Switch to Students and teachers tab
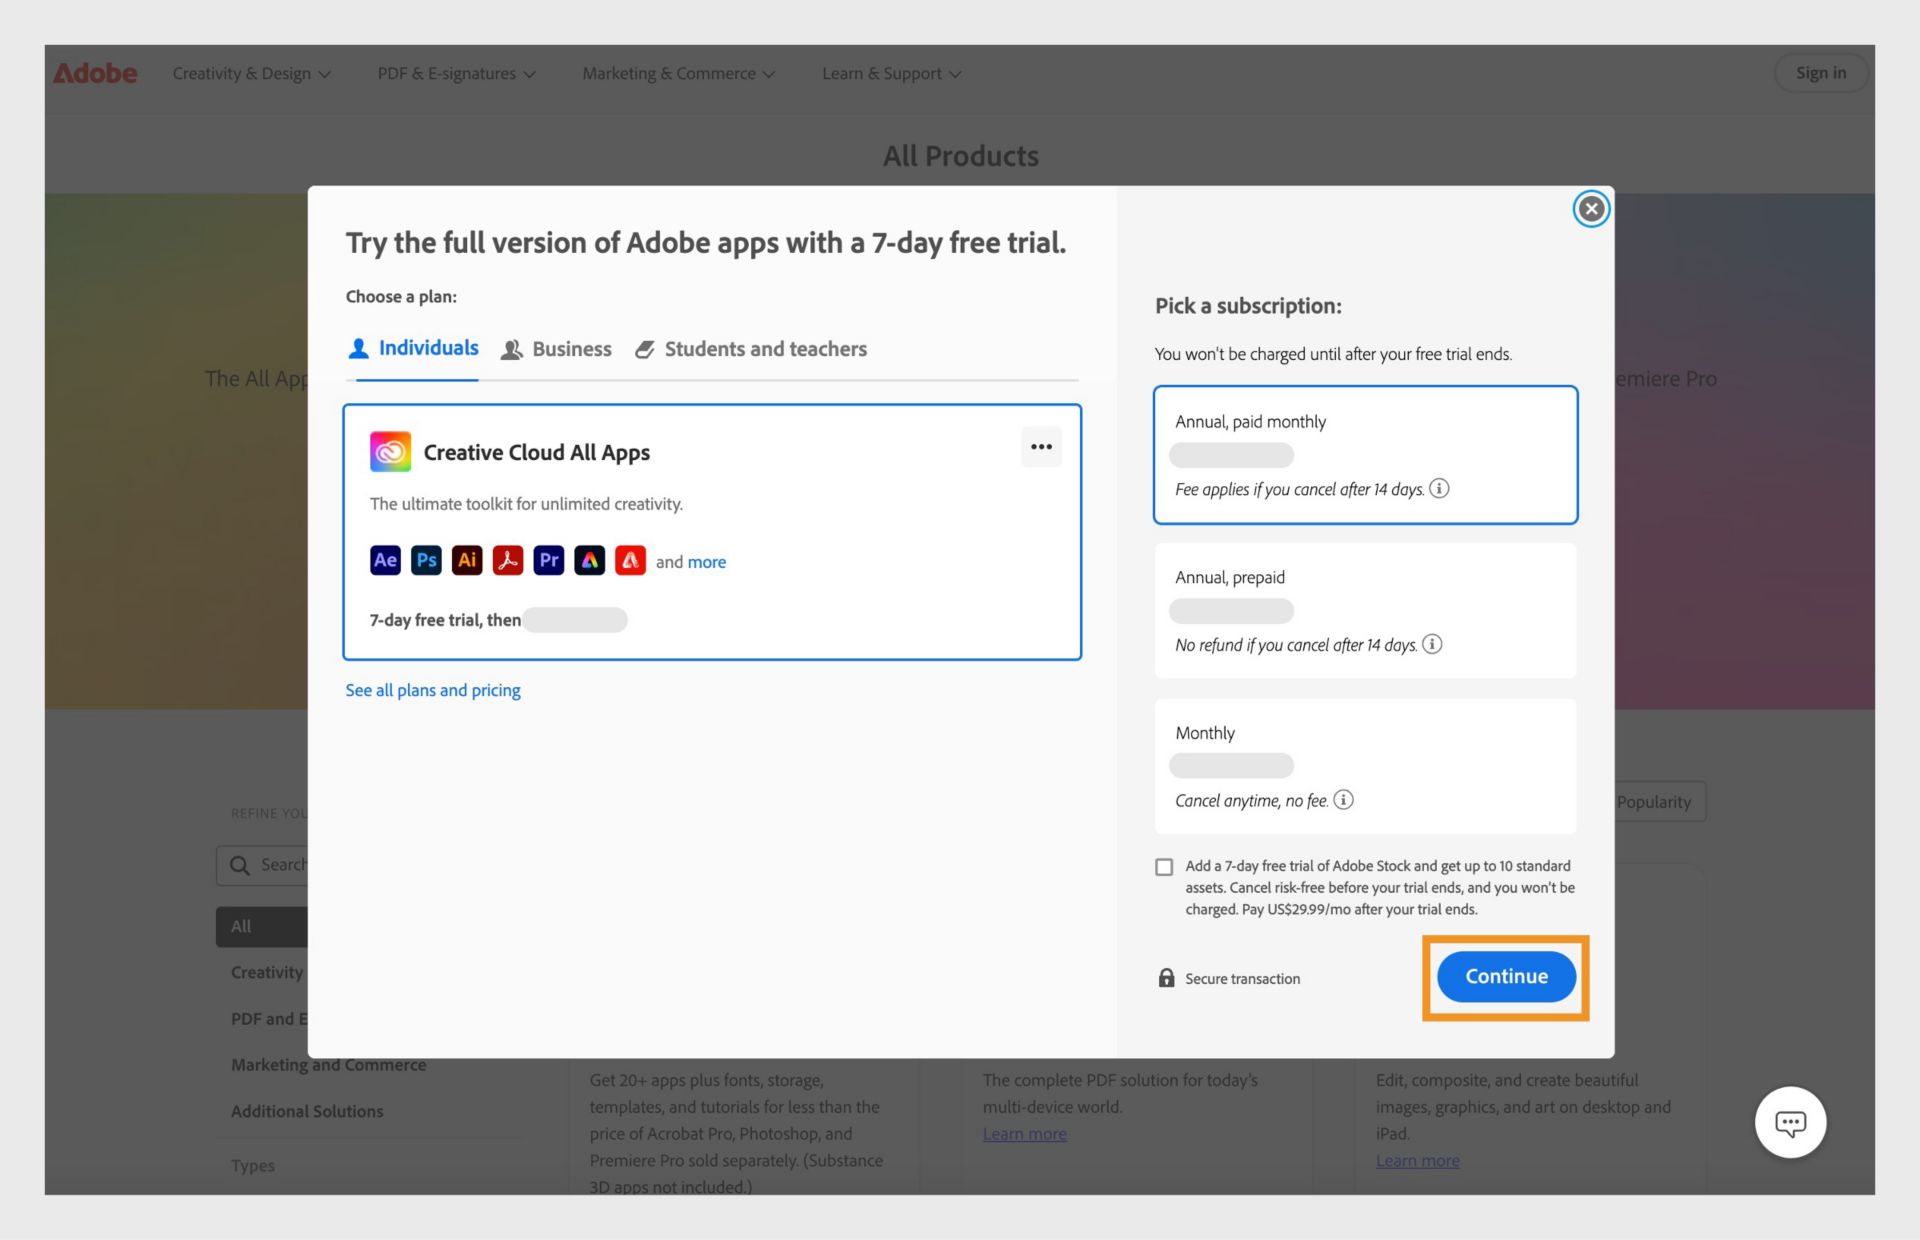Viewport: 1920px width, 1240px height. tap(765, 348)
